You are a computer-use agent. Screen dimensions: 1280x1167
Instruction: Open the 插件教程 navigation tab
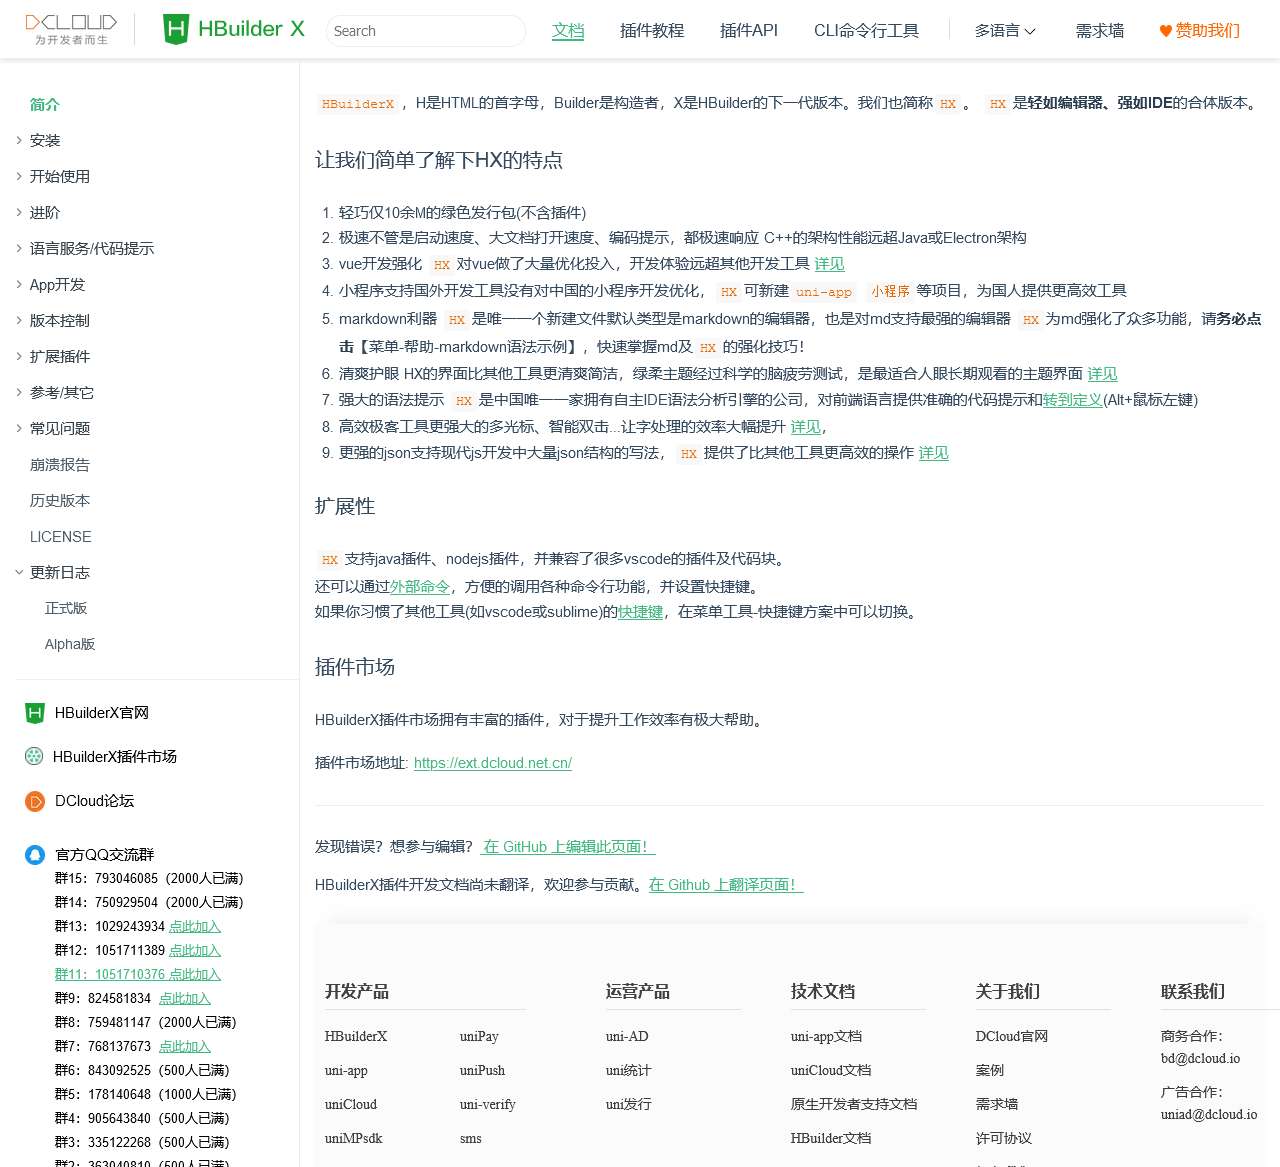(x=652, y=31)
